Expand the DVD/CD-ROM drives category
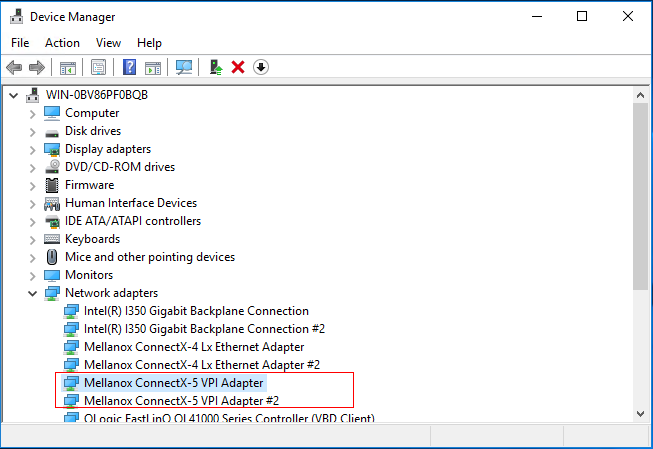 (32, 167)
